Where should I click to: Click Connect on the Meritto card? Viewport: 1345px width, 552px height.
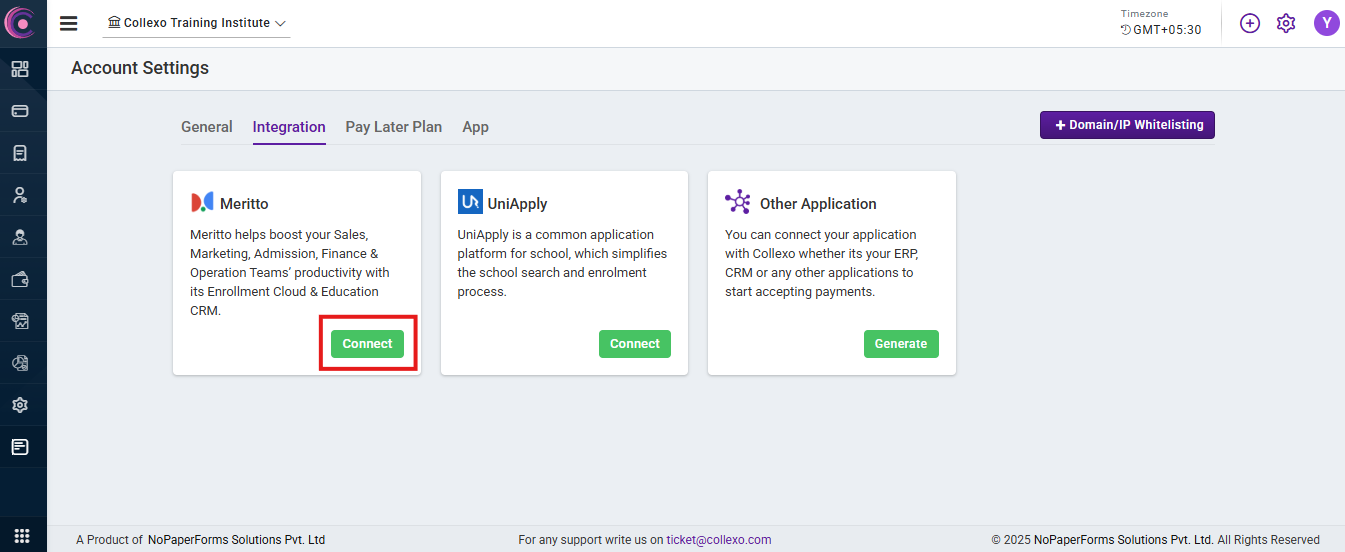point(367,344)
